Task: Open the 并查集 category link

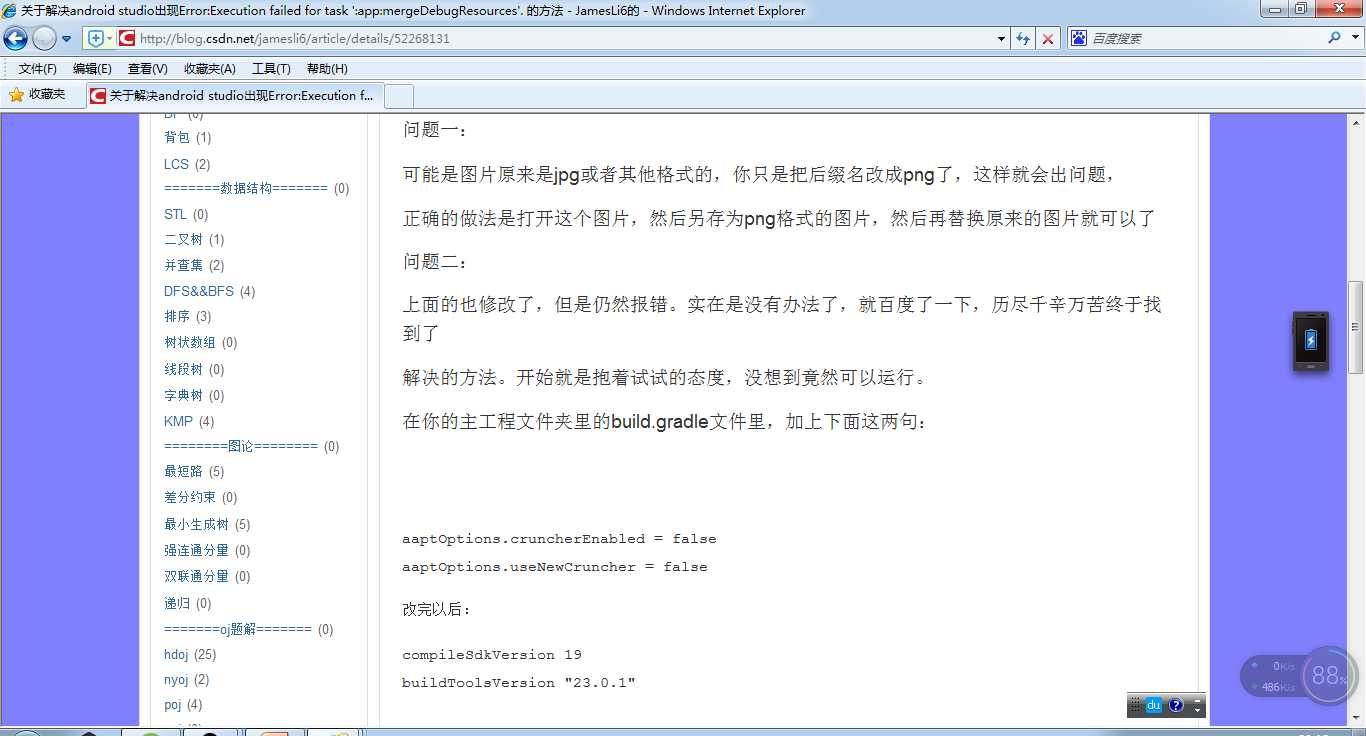Action: [183, 265]
